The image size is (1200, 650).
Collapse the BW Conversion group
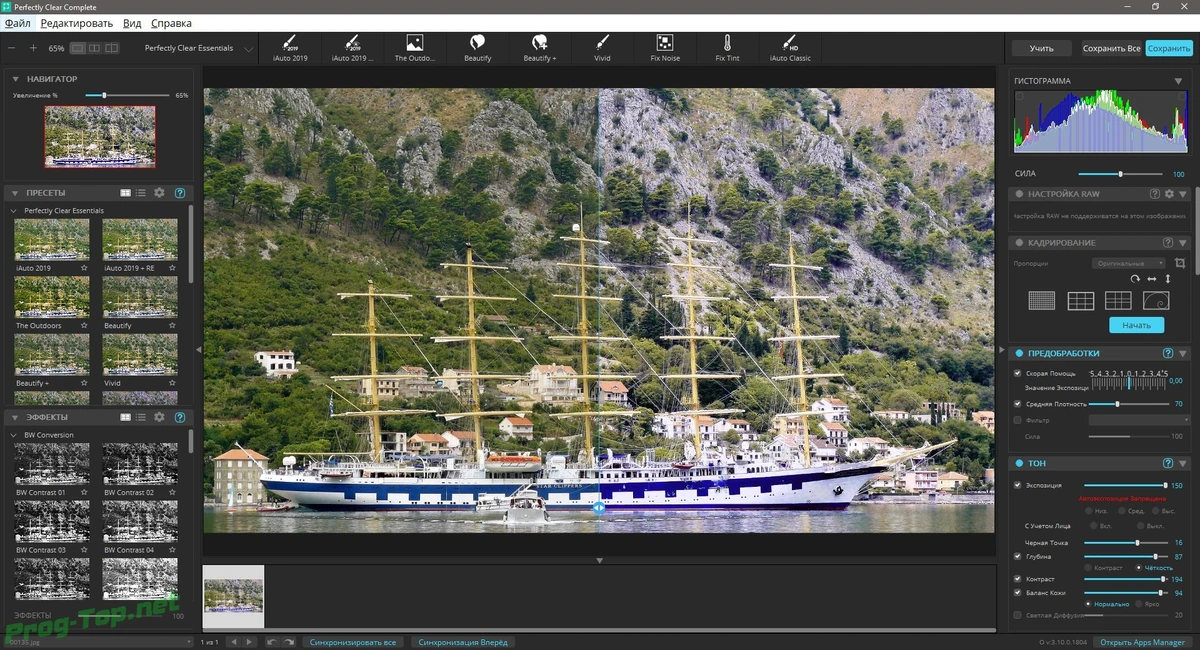[14, 435]
